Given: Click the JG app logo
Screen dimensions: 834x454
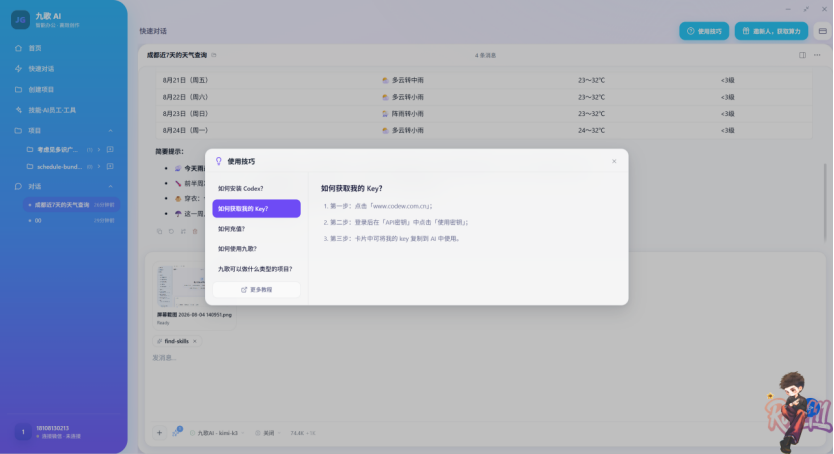Looking at the screenshot, I should [x=20, y=20].
